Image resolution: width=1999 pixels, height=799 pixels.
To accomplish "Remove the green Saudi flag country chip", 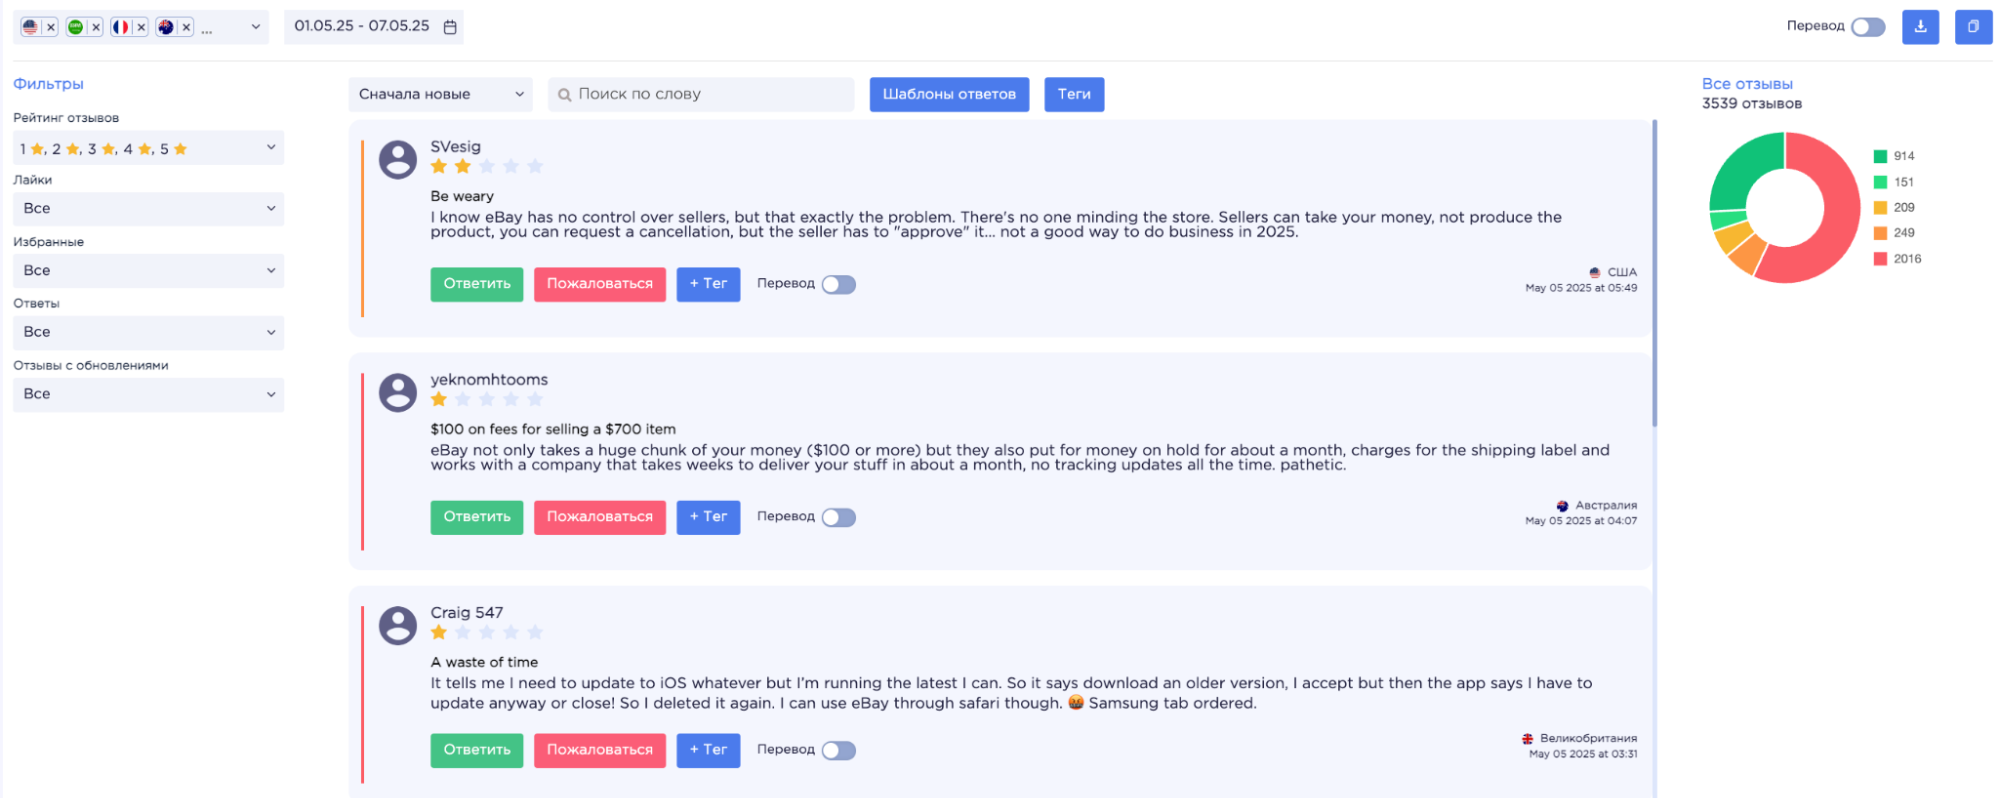I will coord(96,27).
